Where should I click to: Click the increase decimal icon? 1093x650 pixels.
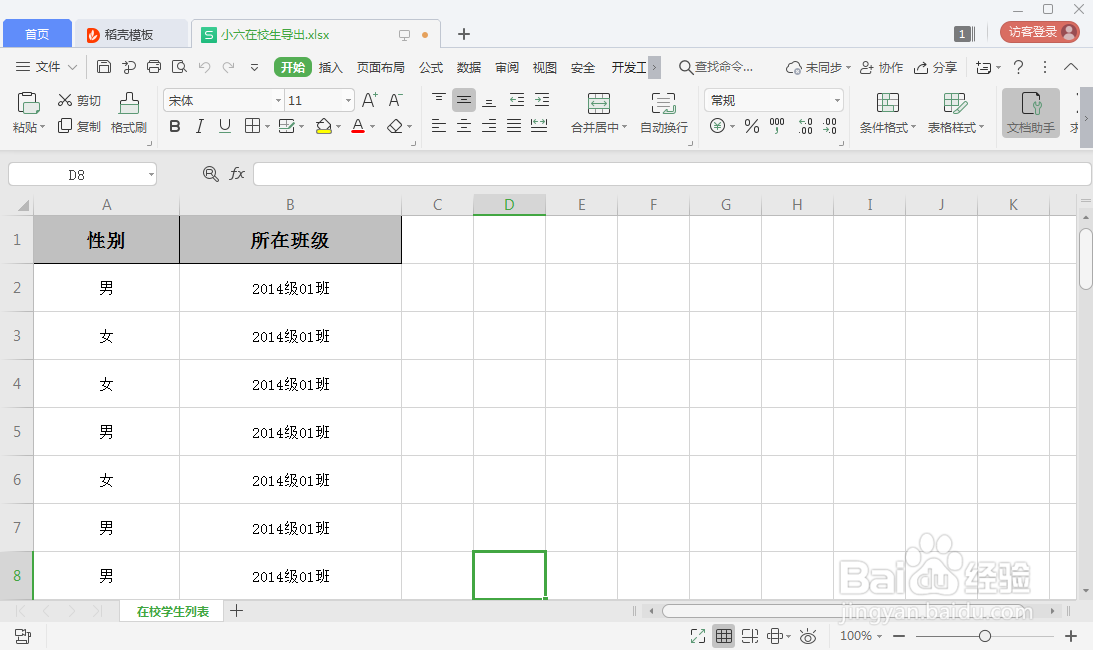(x=806, y=126)
